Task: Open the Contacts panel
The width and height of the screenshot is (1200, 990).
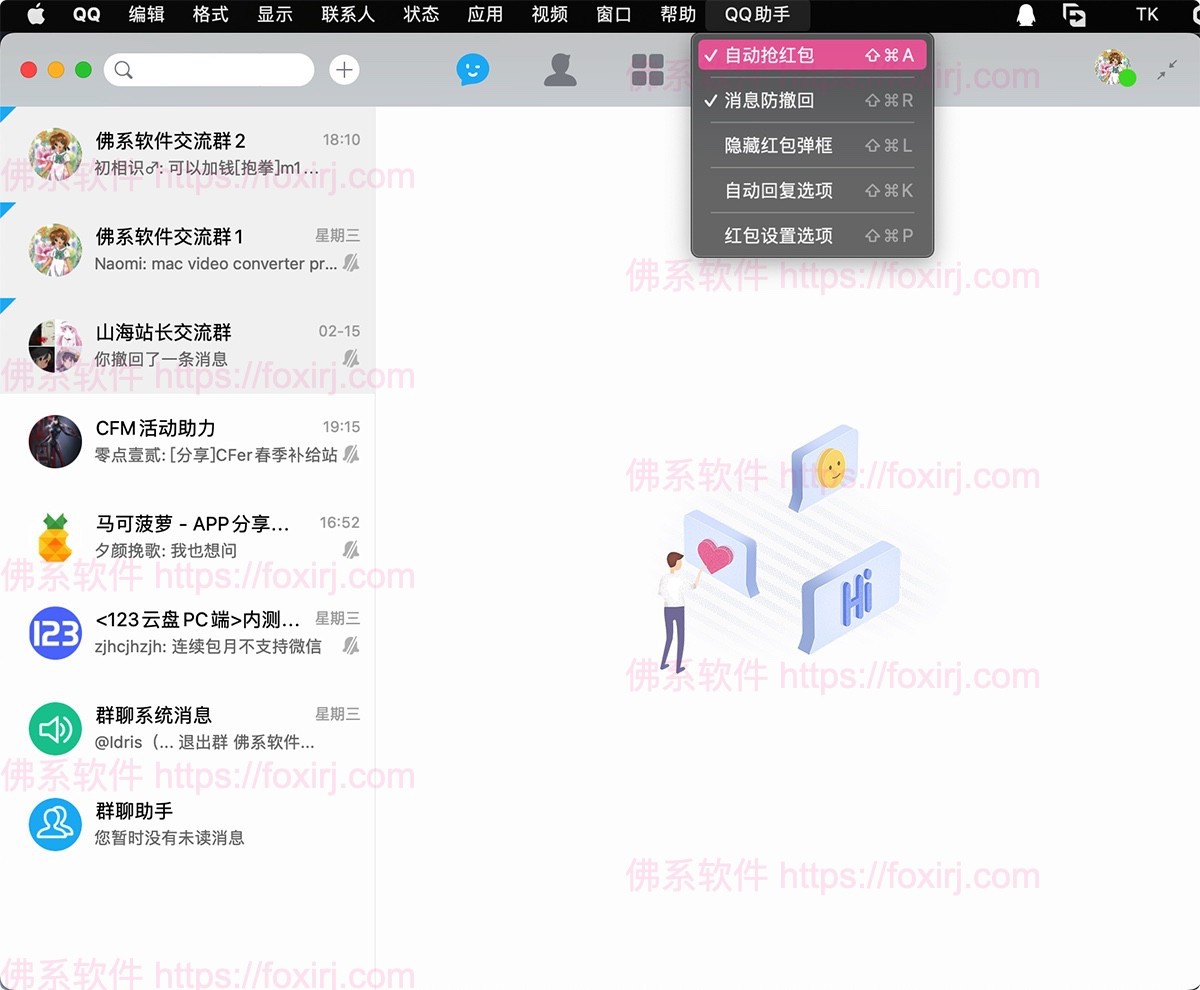Action: 560,70
